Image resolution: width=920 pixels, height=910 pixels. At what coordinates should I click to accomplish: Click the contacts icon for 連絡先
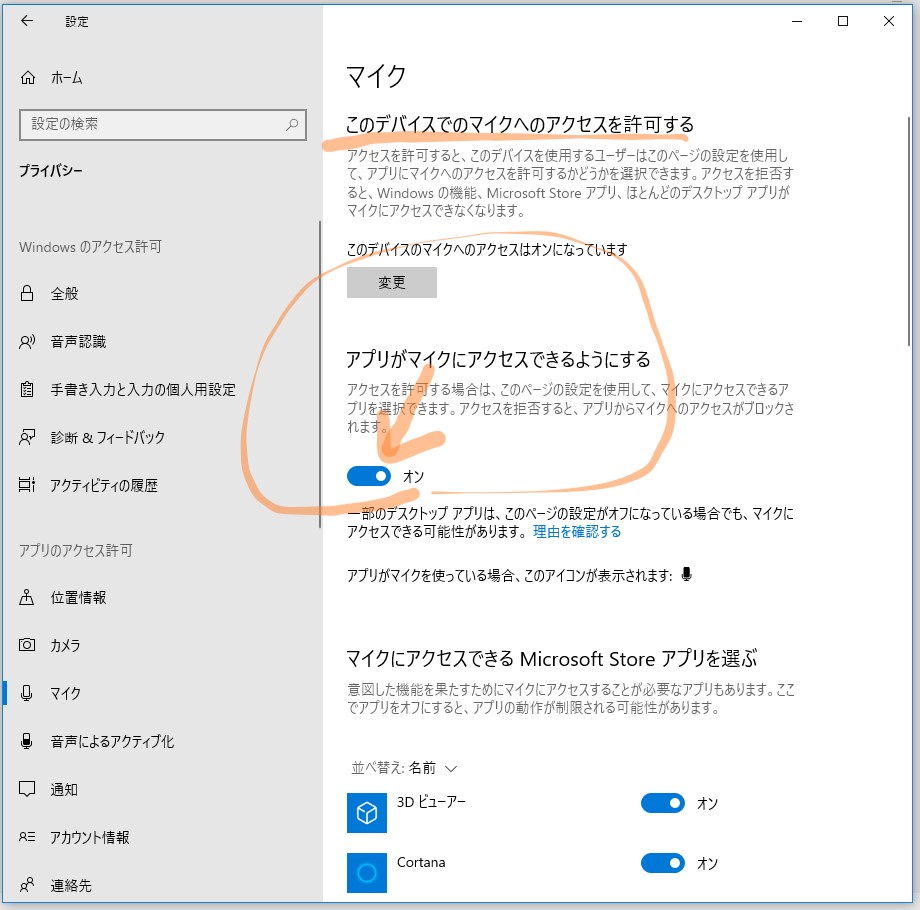point(27,885)
